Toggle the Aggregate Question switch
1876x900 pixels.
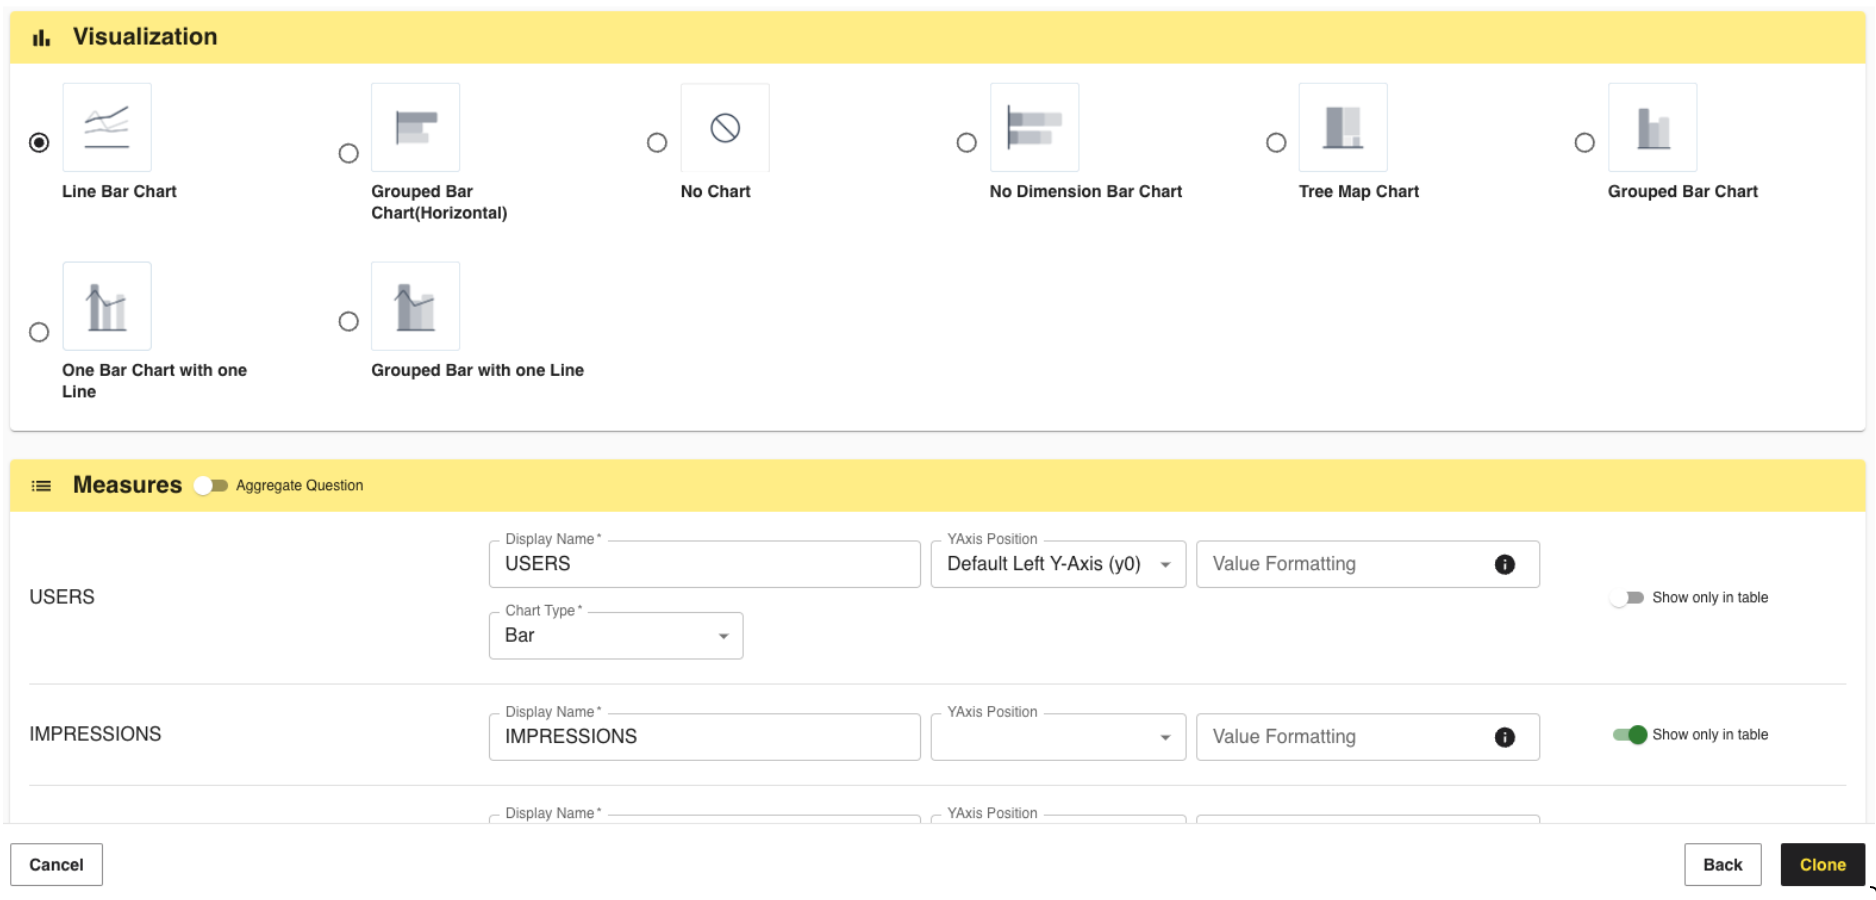point(211,485)
